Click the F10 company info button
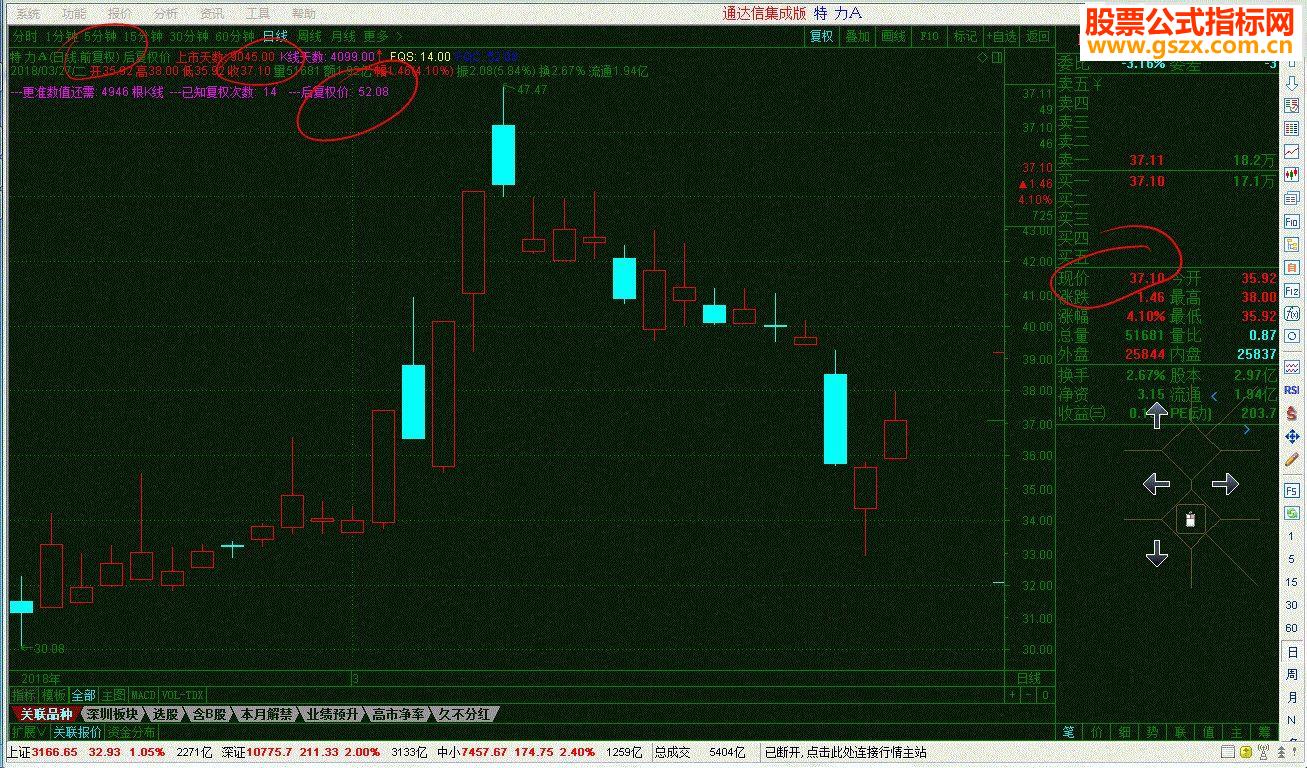This screenshot has width=1307, height=768. coord(929,36)
